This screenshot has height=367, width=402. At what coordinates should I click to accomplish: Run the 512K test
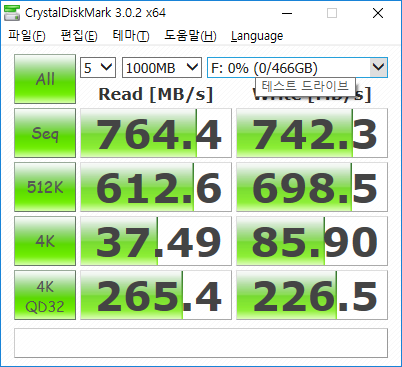click(x=45, y=187)
